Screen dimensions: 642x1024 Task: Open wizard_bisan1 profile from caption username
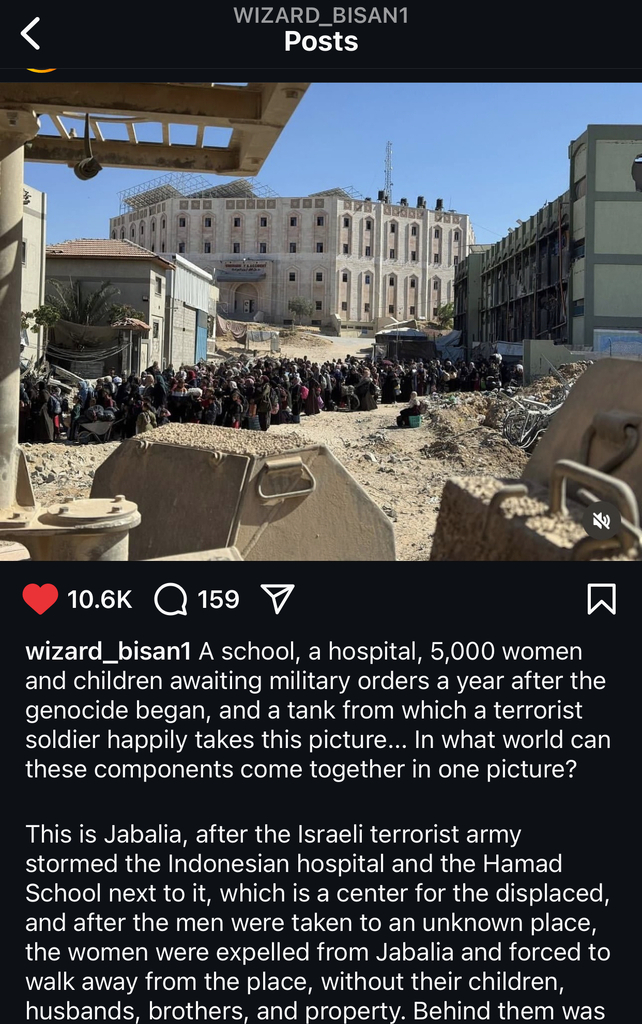[108, 651]
